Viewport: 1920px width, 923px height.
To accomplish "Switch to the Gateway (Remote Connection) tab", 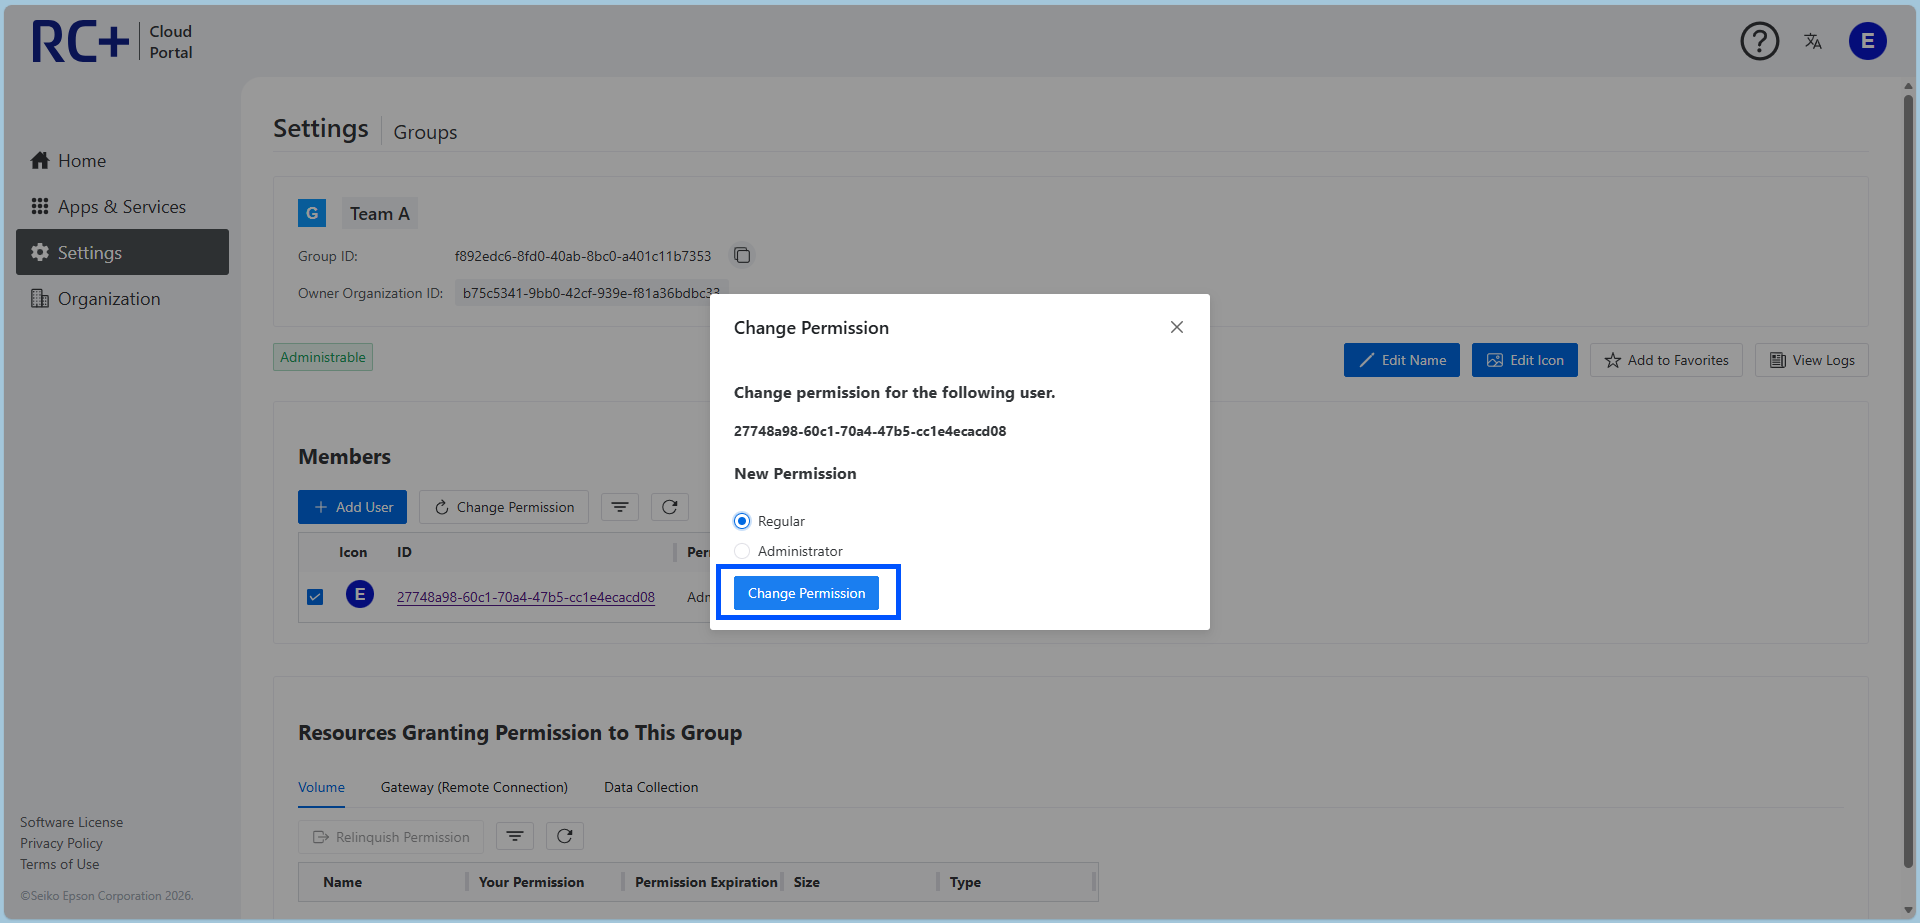I will pos(474,788).
